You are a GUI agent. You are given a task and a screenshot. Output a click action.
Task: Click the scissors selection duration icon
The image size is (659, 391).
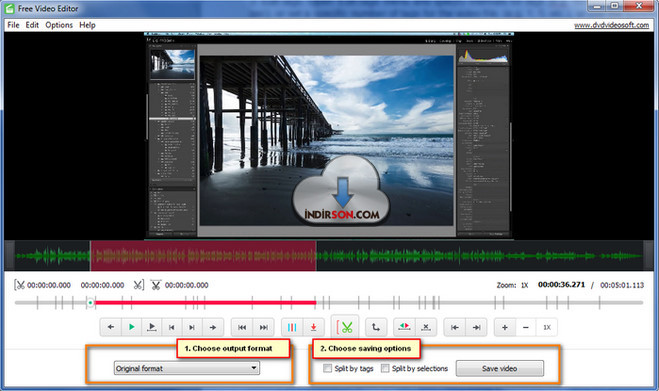tap(156, 285)
